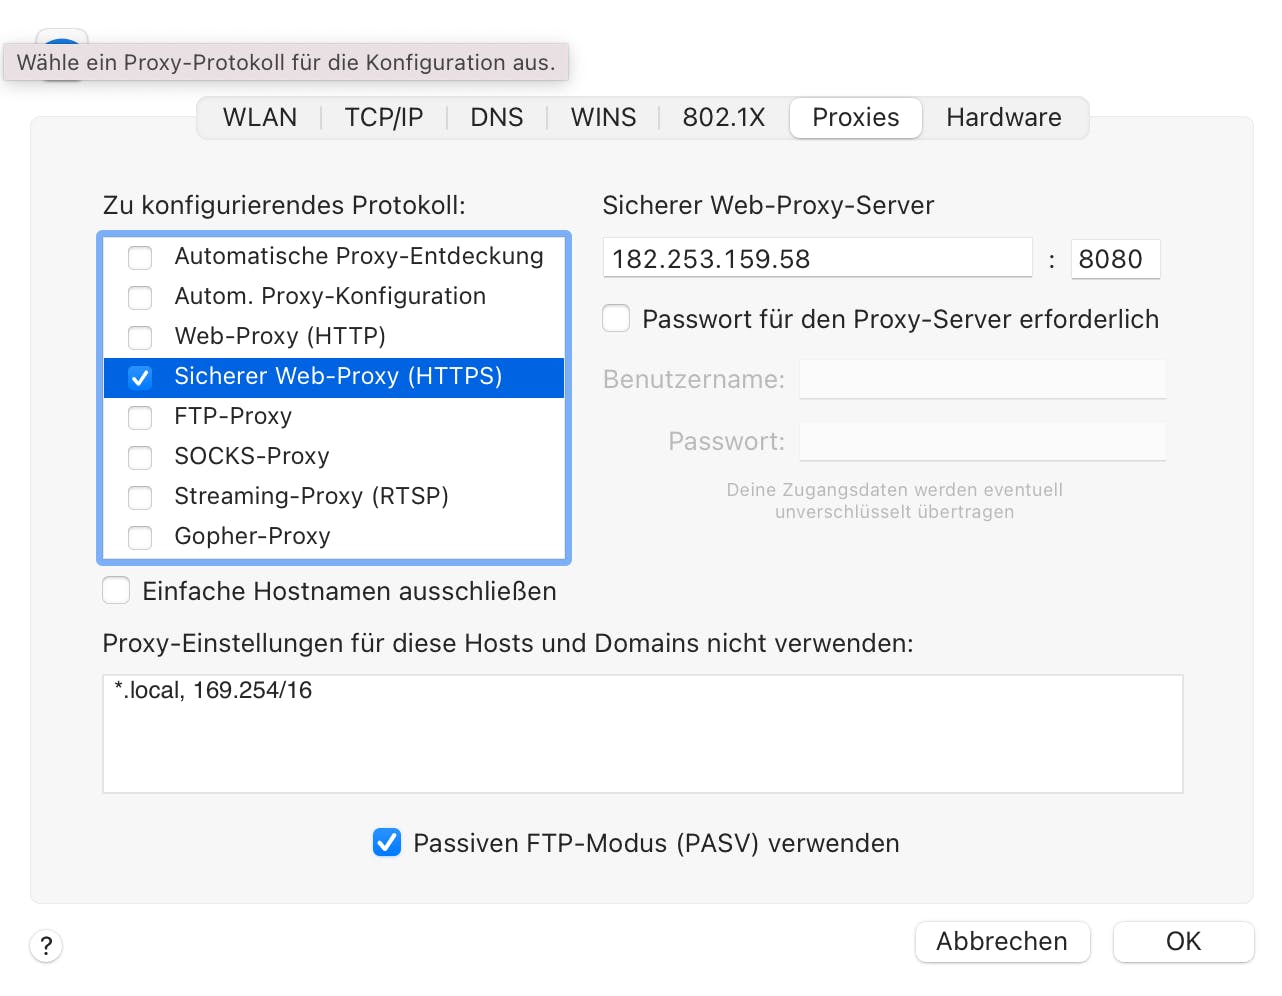1282x996 pixels.
Task: Click Abbrechen to cancel changes
Action: pyautogui.click(x=1002, y=941)
